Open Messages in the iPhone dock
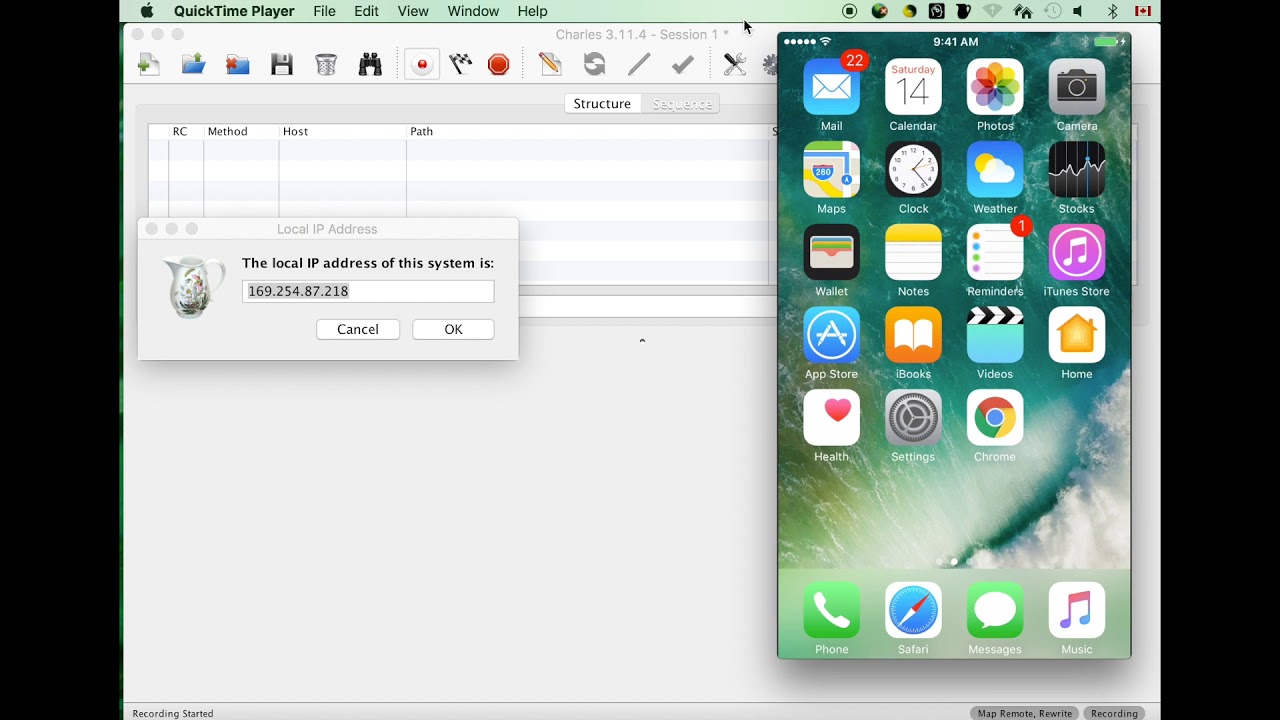Viewport: 1280px width, 720px height. point(995,610)
